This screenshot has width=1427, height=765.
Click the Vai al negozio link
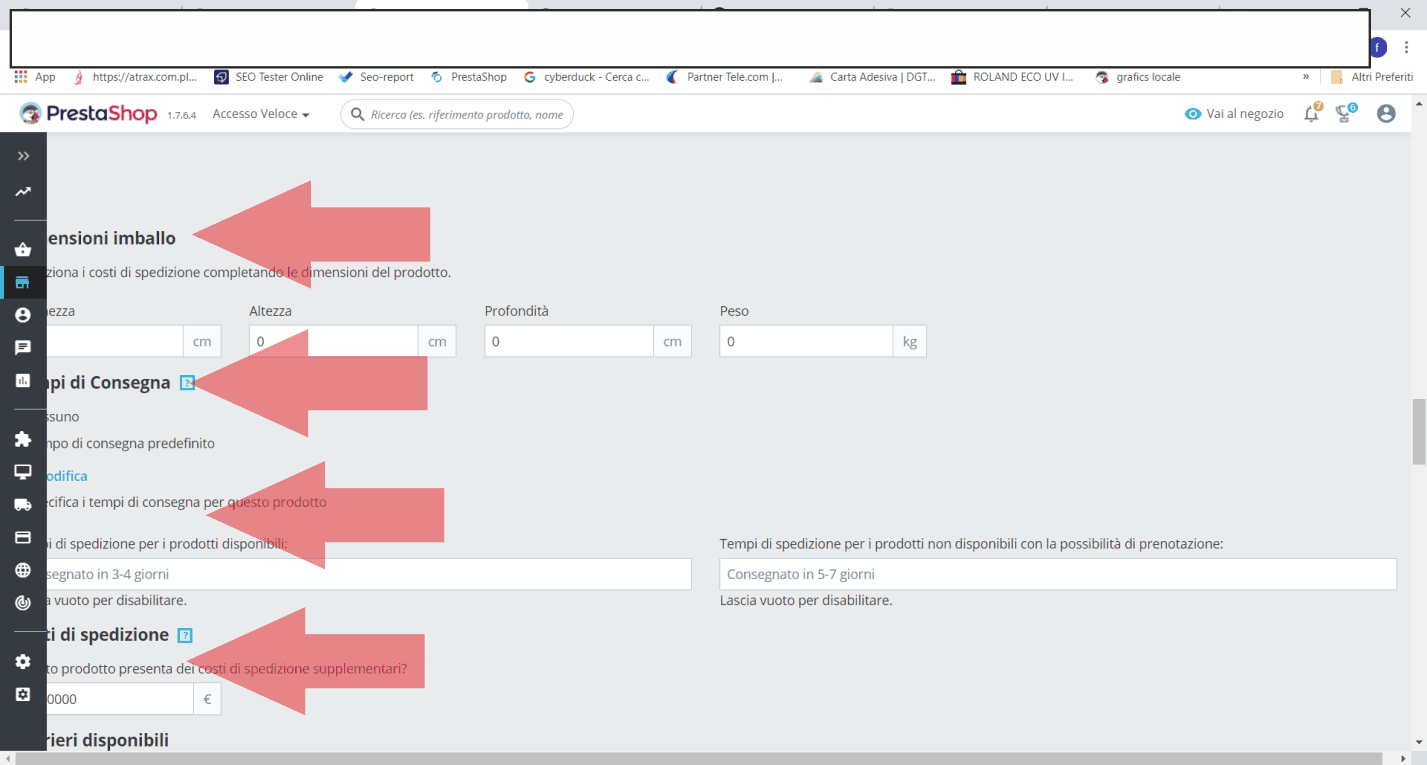tap(1234, 114)
